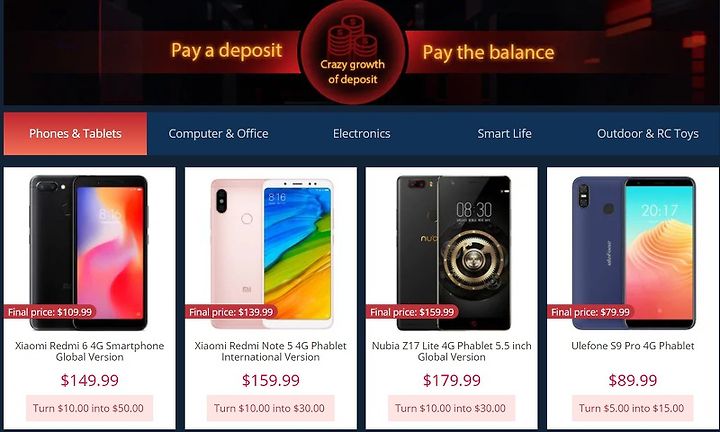Open Ulefone S9 Pro 4G Phablet link
This screenshot has height=432, width=720.
632,346
